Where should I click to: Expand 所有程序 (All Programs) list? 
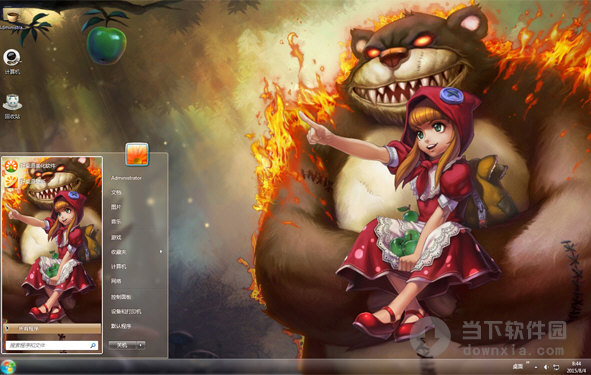(x=52, y=329)
